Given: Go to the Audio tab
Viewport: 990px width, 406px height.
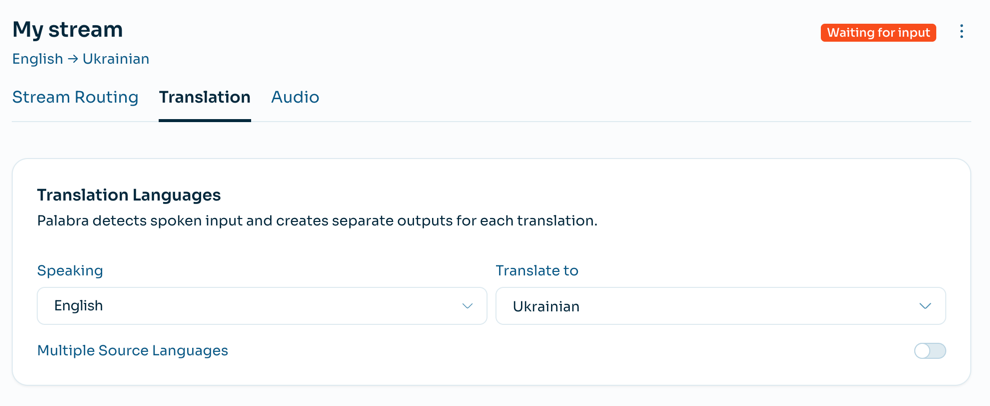Looking at the screenshot, I should pyautogui.click(x=295, y=97).
